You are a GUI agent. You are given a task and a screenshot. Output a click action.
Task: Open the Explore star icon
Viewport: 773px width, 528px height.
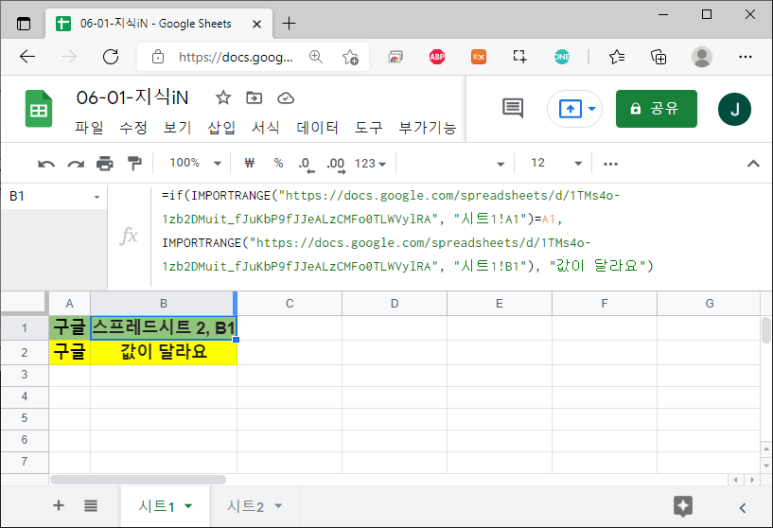point(683,506)
